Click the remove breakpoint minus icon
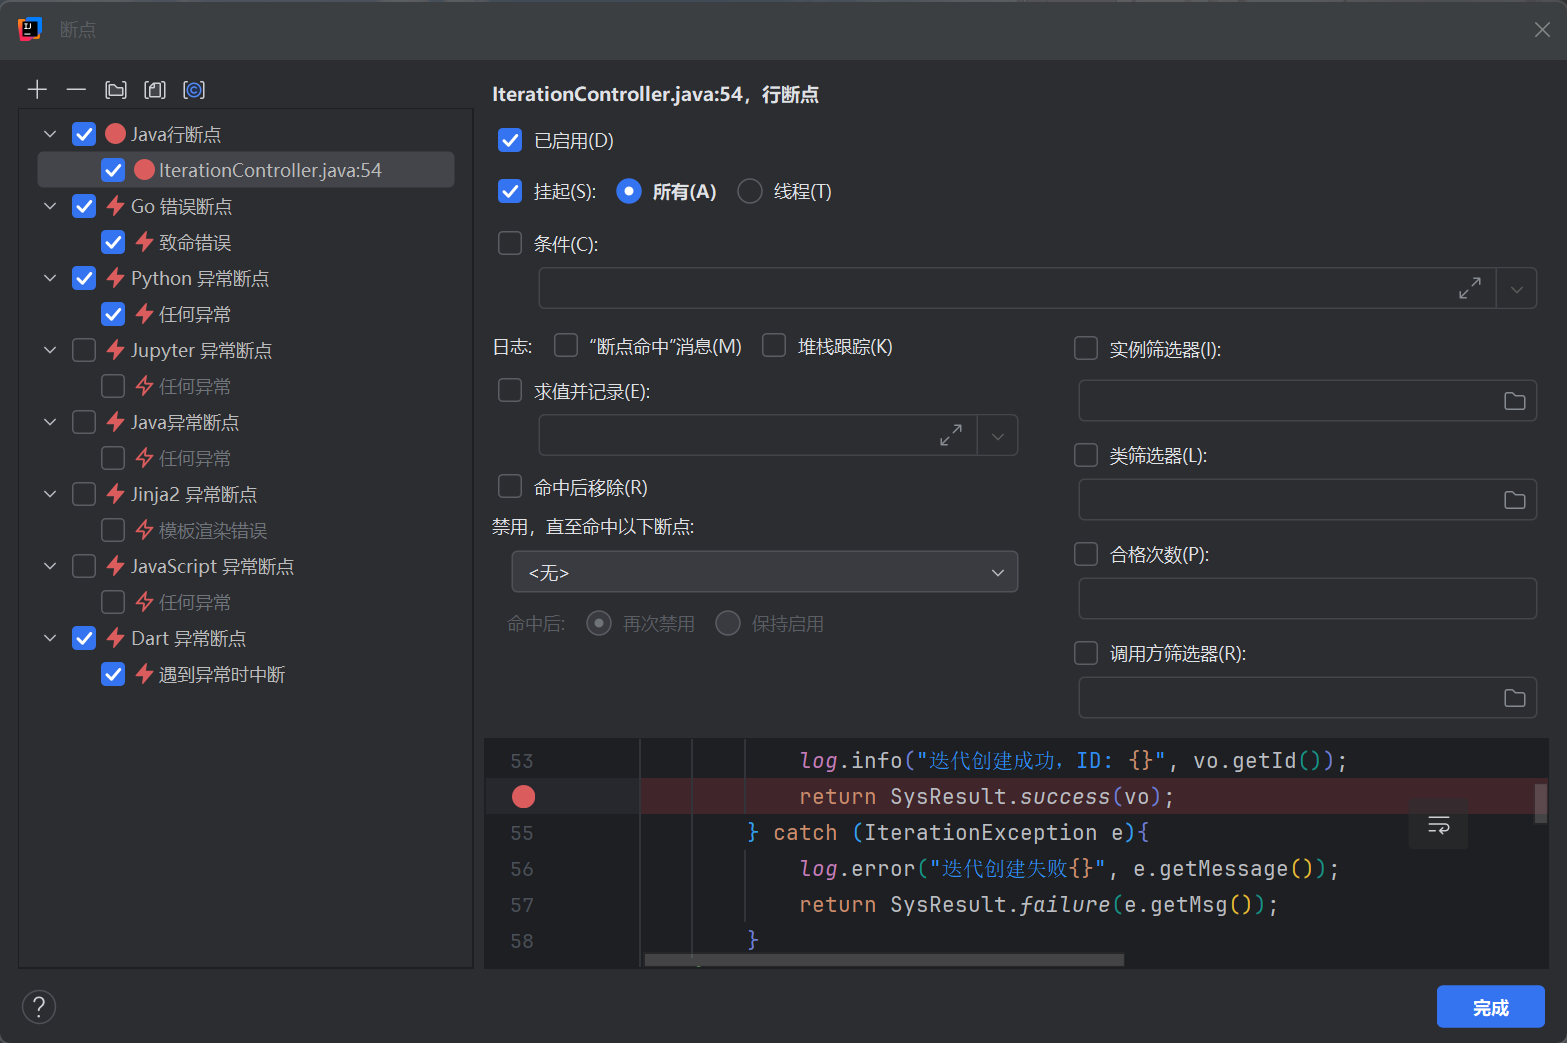The width and height of the screenshot is (1567, 1043). pos(76,90)
